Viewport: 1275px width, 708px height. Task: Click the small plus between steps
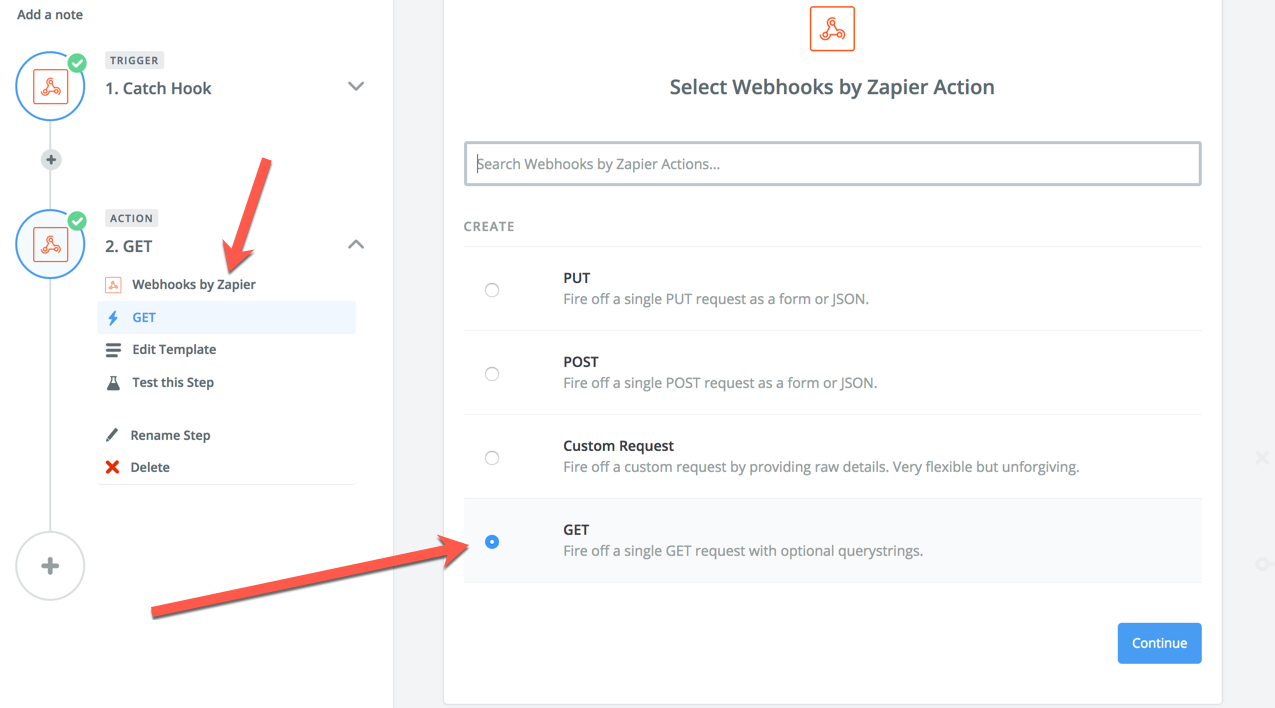[50, 159]
